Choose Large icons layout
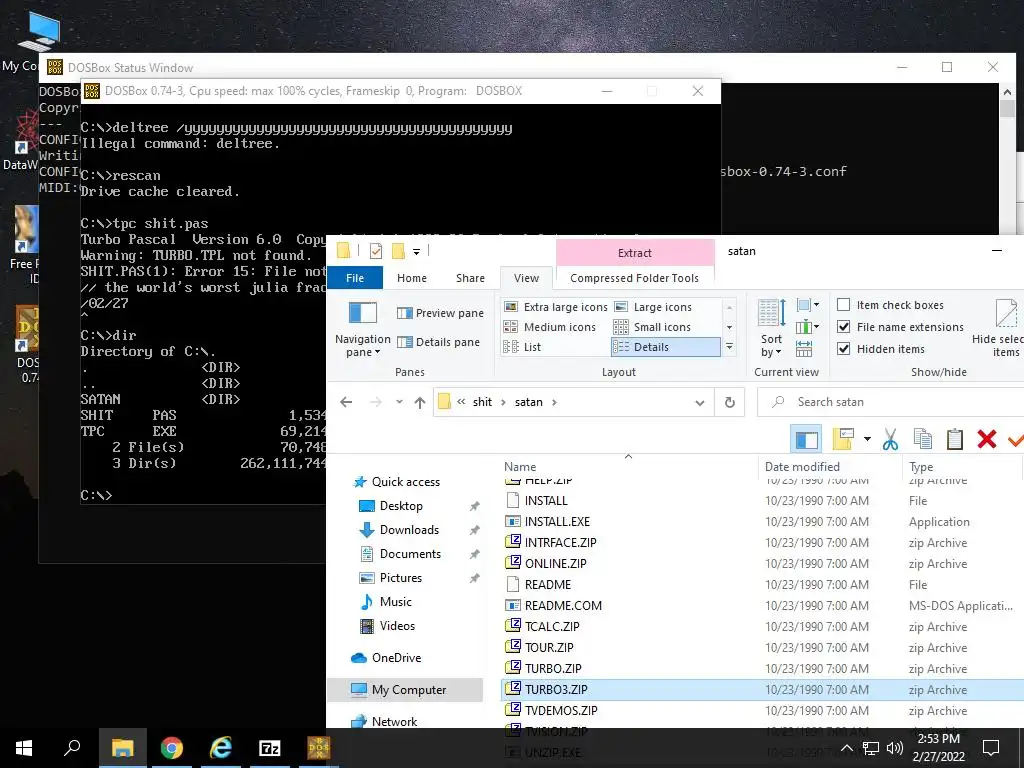 pos(653,307)
